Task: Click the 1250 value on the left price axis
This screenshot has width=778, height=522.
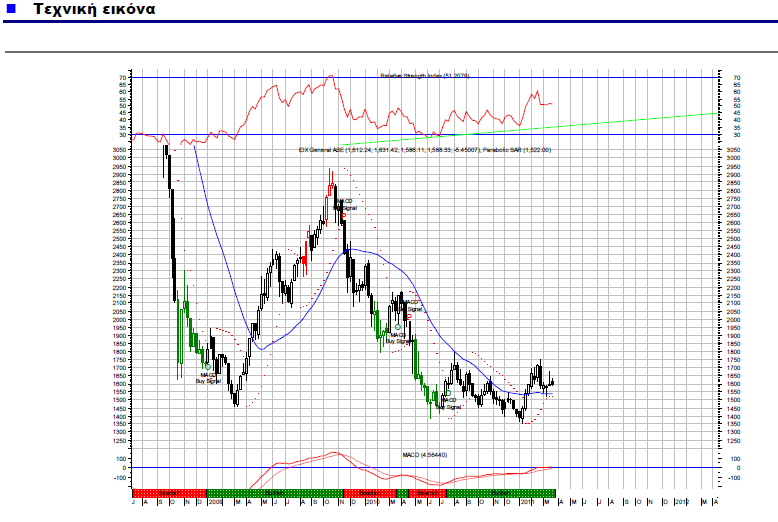Action: pyautogui.click(x=120, y=441)
